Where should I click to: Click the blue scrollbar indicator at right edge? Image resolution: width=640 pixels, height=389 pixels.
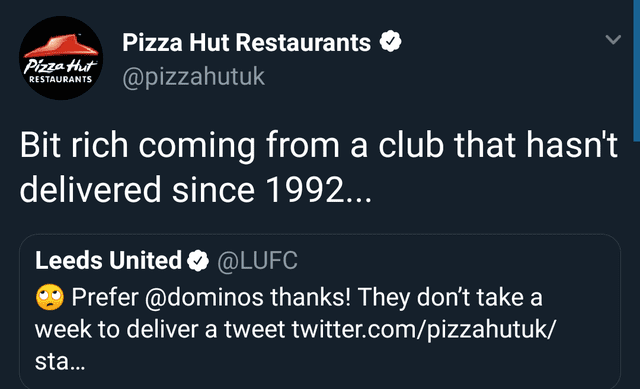(x=636, y=71)
